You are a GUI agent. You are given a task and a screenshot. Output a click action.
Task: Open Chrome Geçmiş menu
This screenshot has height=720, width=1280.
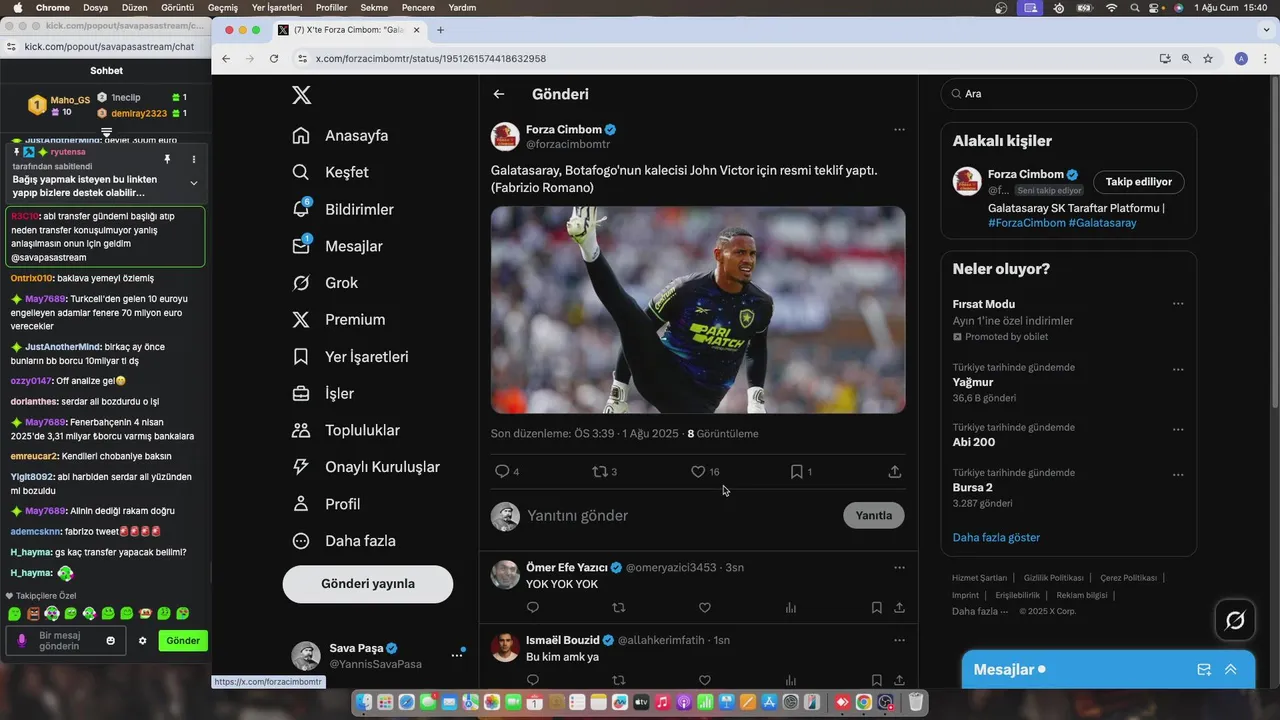click(222, 7)
